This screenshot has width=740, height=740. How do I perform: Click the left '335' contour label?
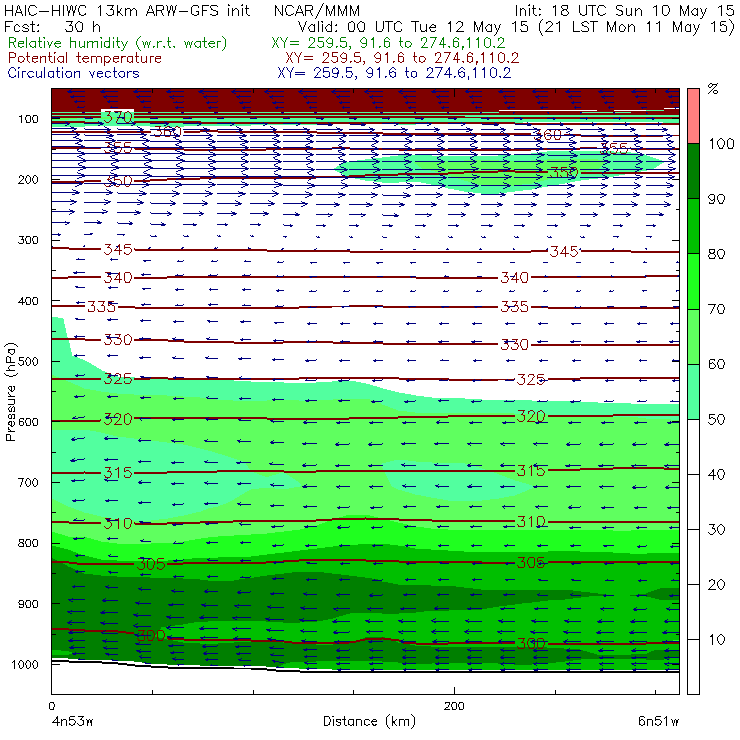[101, 307]
